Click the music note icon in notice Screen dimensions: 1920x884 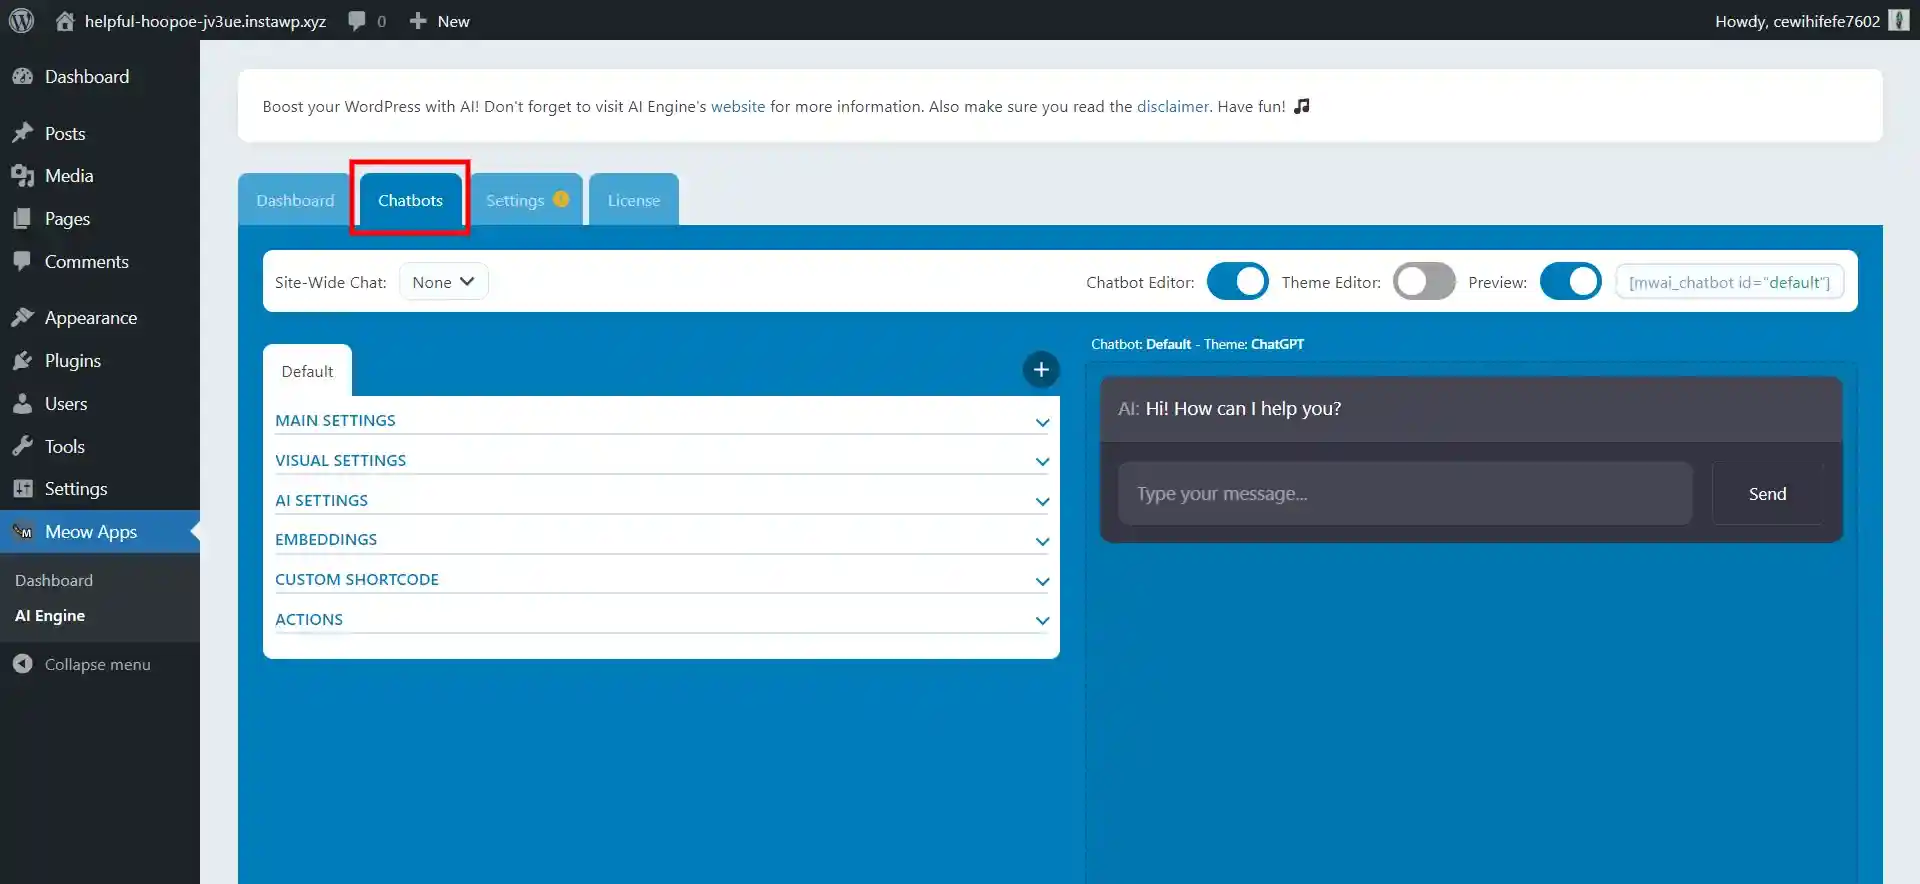pyautogui.click(x=1301, y=106)
